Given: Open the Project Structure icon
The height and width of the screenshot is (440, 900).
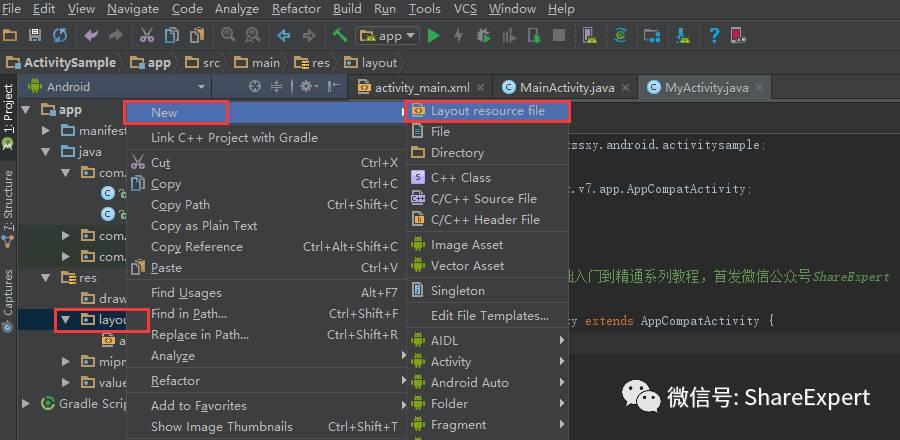Looking at the screenshot, I should click(x=651, y=36).
